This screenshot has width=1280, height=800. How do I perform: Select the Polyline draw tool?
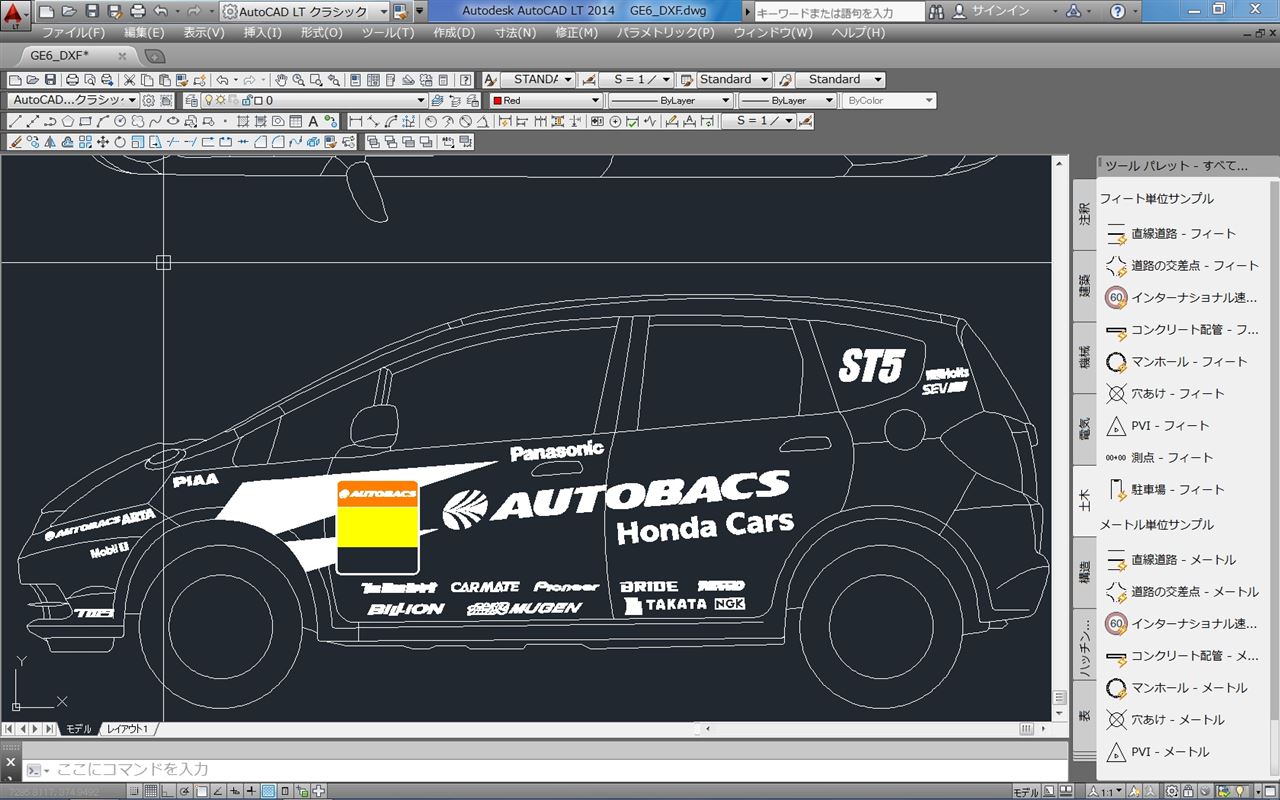[x=50, y=121]
